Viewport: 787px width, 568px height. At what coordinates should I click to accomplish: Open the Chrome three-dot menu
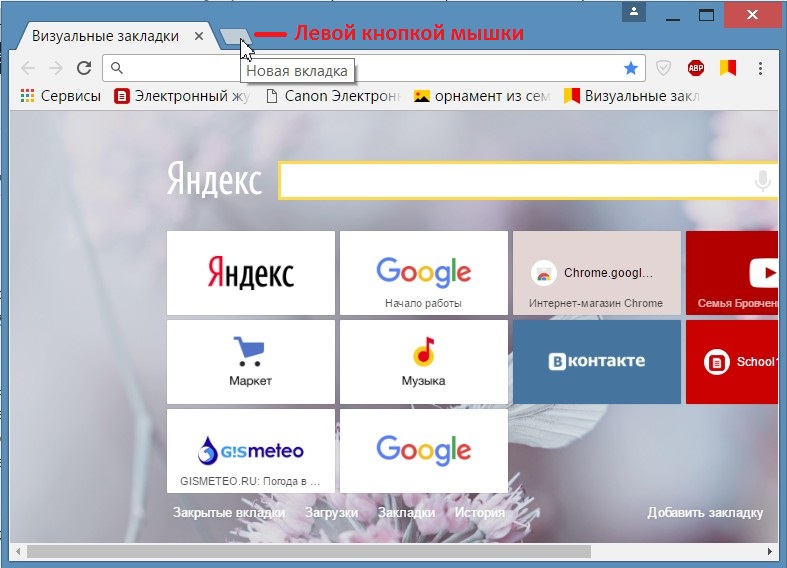point(760,68)
